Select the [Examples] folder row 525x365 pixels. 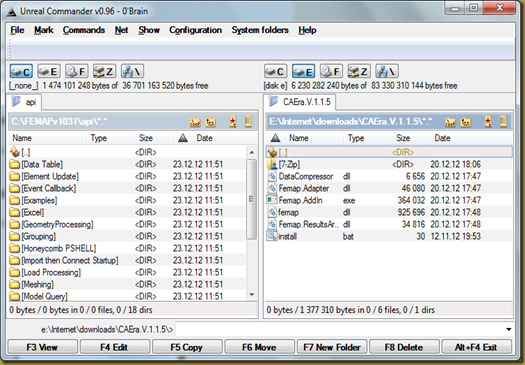(x=127, y=200)
